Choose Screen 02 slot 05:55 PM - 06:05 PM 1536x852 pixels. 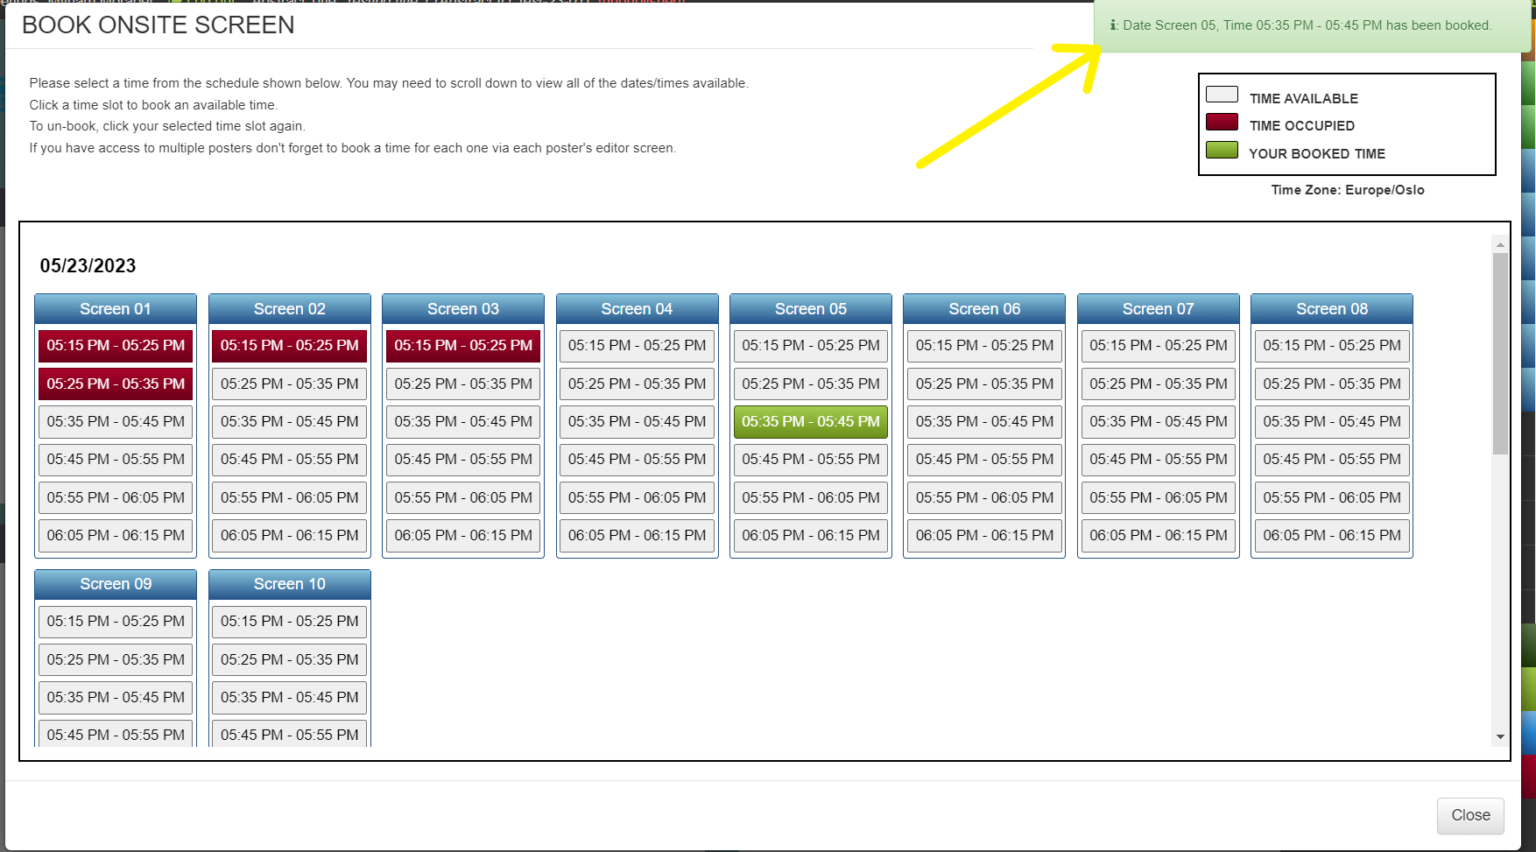(289, 497)
